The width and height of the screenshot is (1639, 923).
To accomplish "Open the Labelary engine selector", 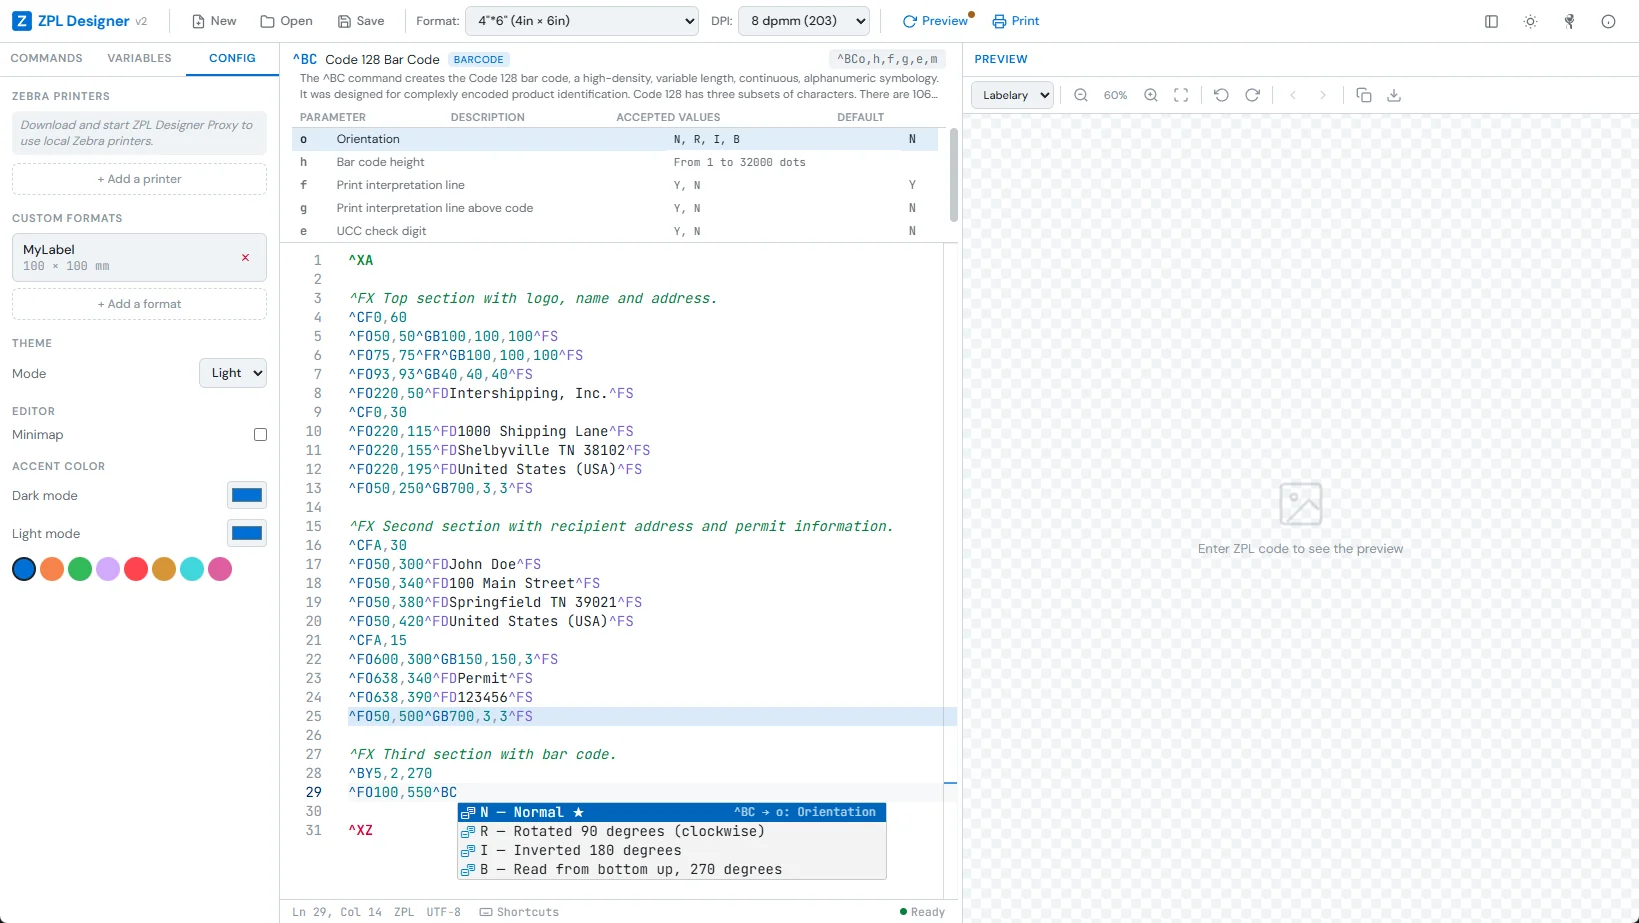I will point(1011,95).
